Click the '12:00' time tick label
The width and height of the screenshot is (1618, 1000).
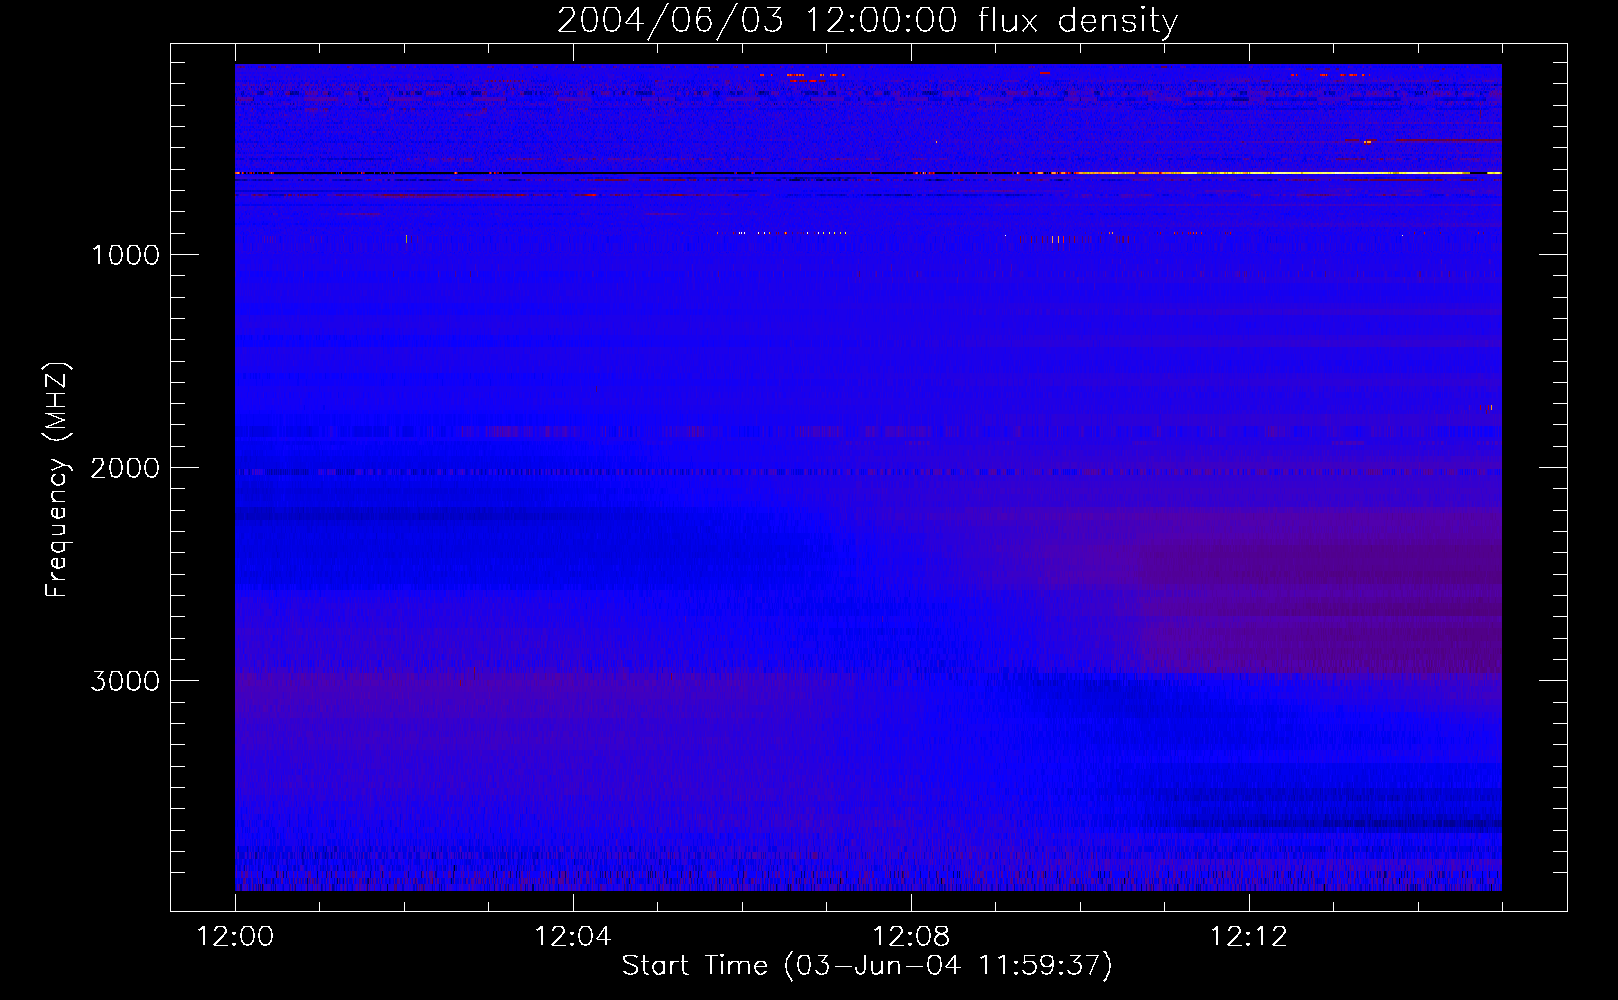coord(235,937)
